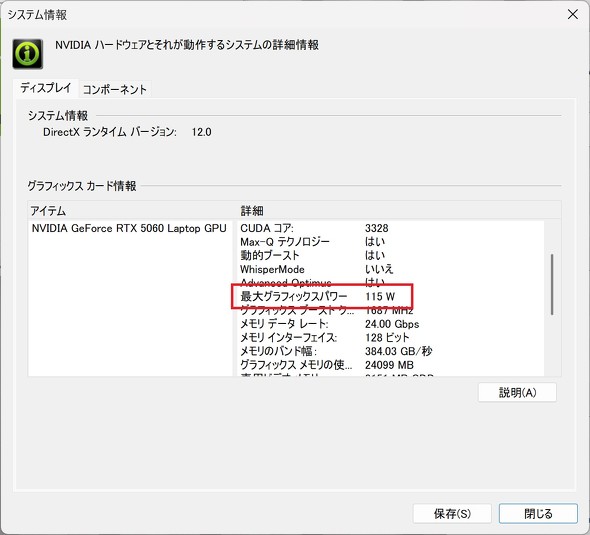Image resolution: width=590 pixels, height=535 pixels.
Task: Click the green NVIDIA info icon
Action: [27, 54]
